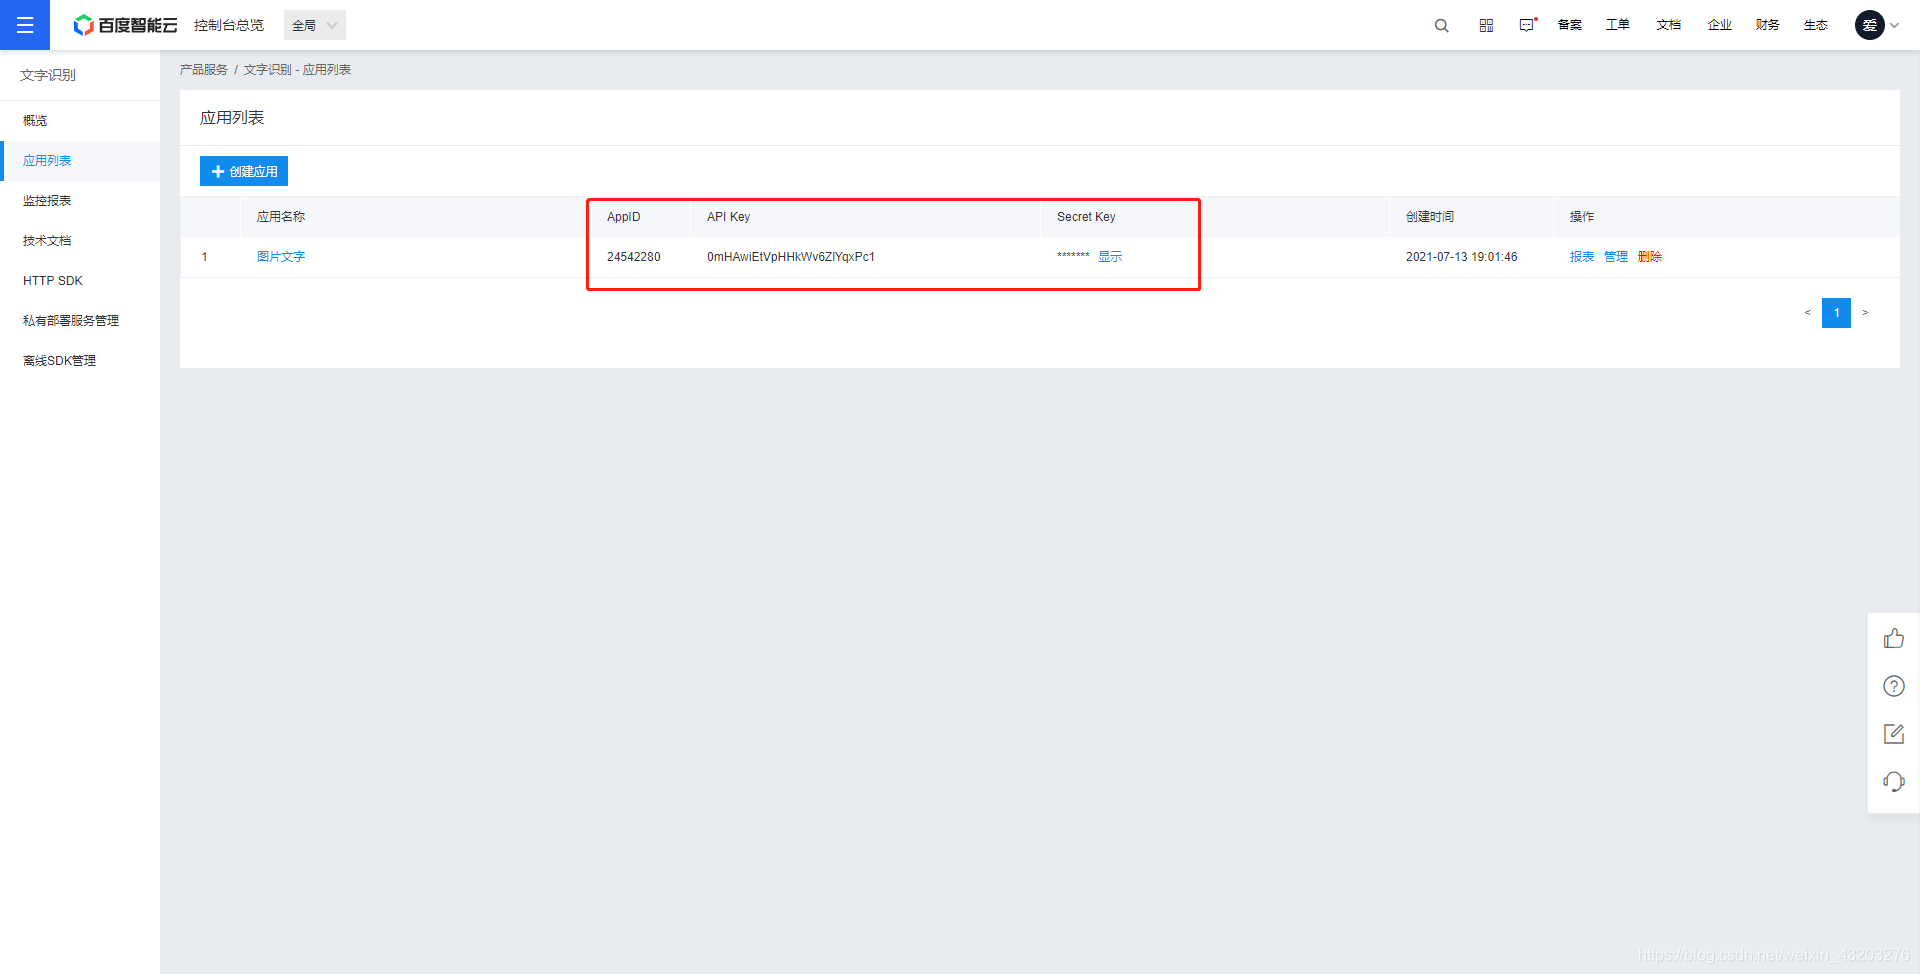Click the Secret Key column header

coord(1086,217)
